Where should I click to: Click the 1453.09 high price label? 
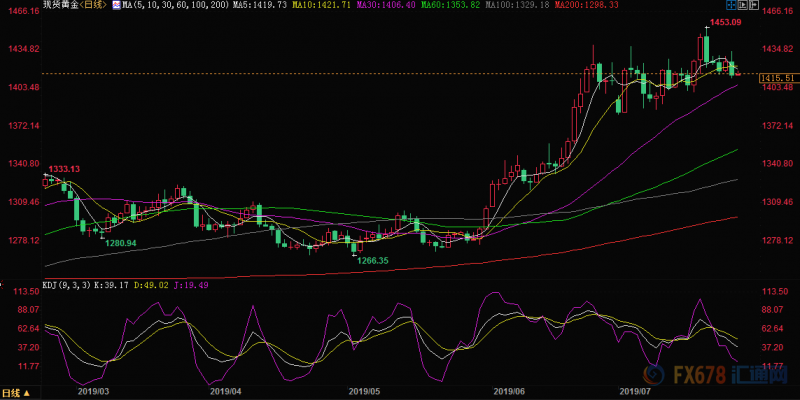pyautogui.click(x=725, y=22)
